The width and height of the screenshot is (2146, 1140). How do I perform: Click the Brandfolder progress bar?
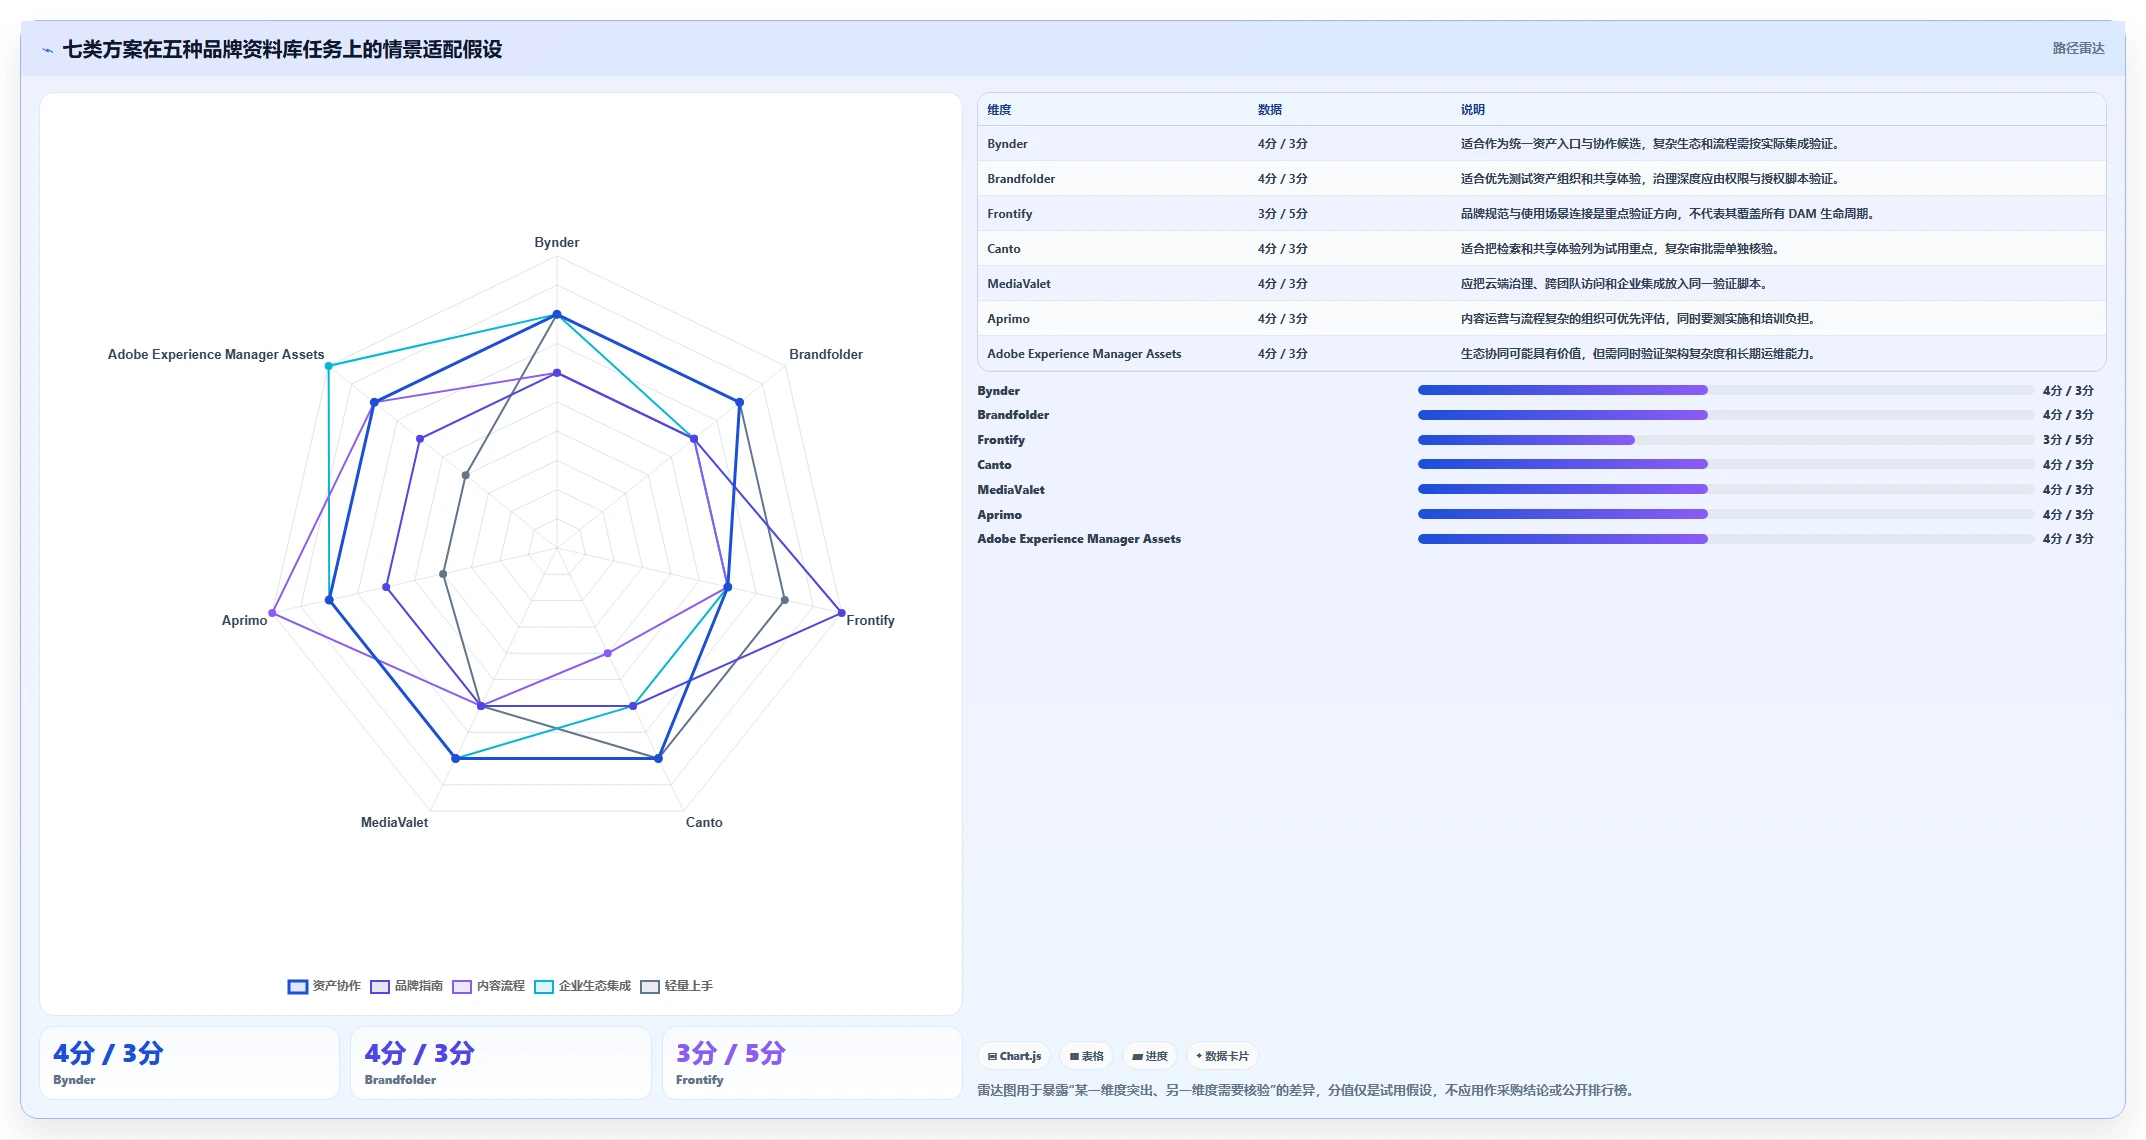tap(1725, 415)
